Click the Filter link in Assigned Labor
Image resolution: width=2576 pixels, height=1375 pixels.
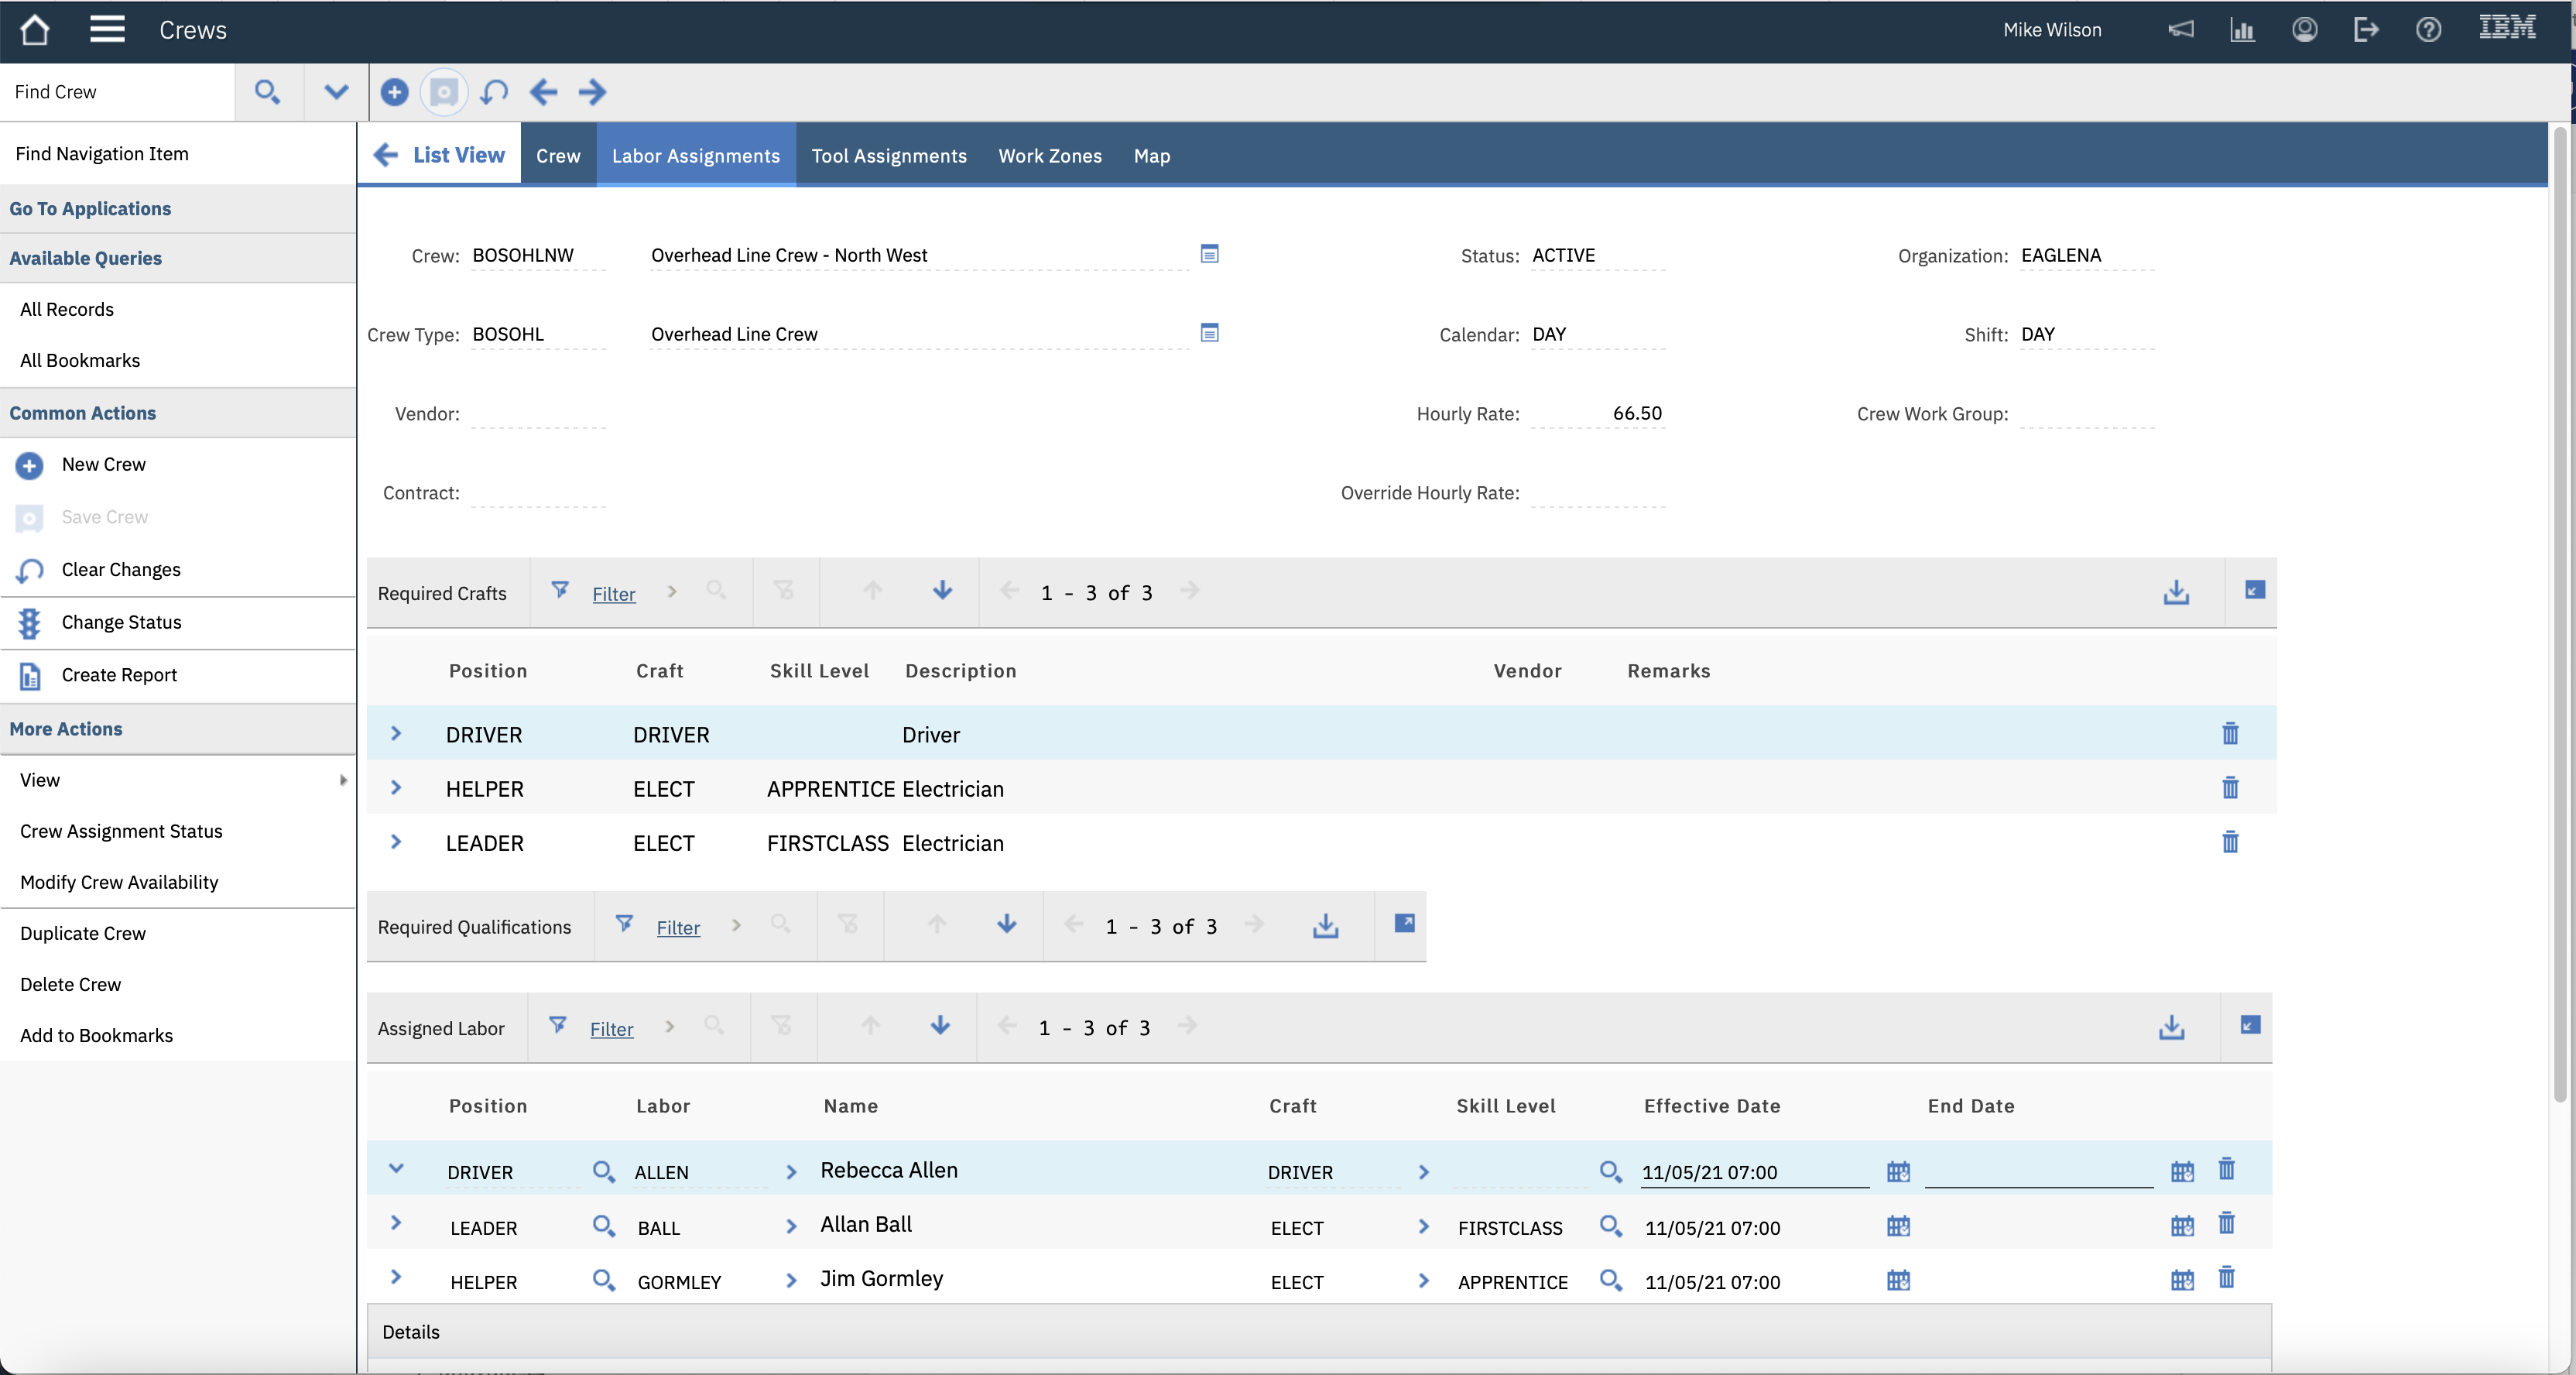pos(611,1029)
